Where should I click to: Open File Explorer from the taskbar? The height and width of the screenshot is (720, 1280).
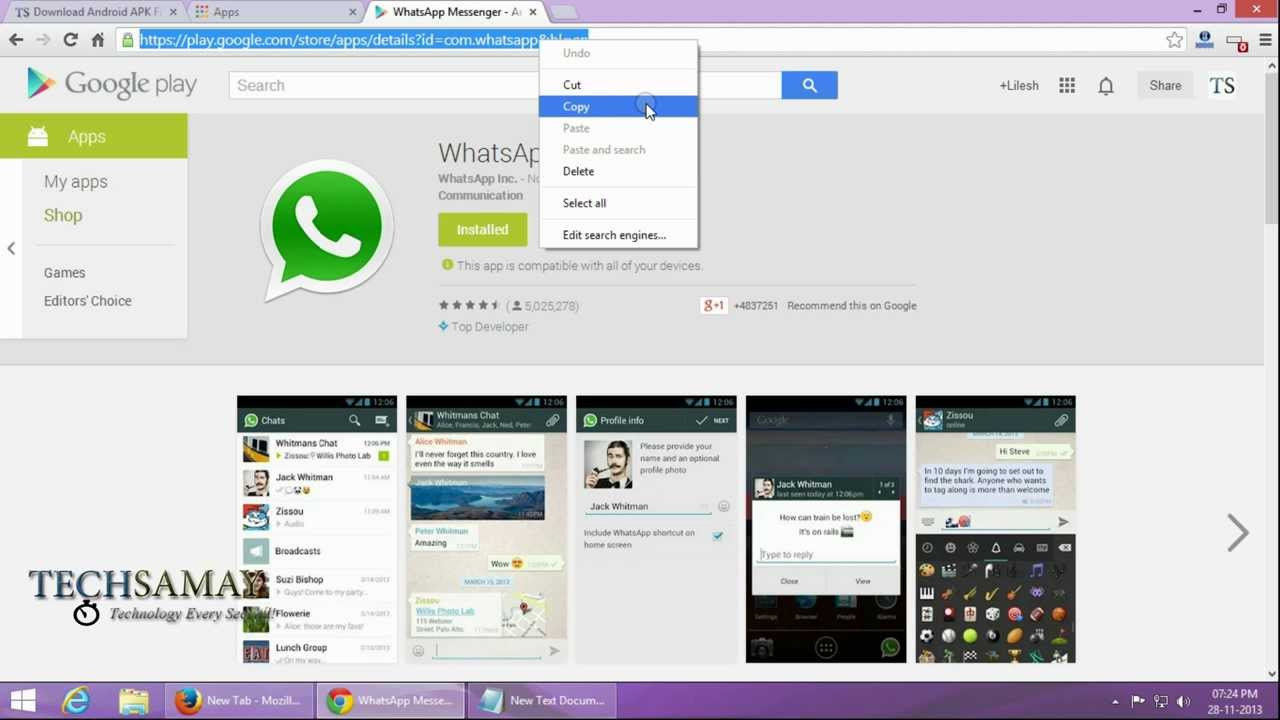pyautogui.click(x=133, y=700)
